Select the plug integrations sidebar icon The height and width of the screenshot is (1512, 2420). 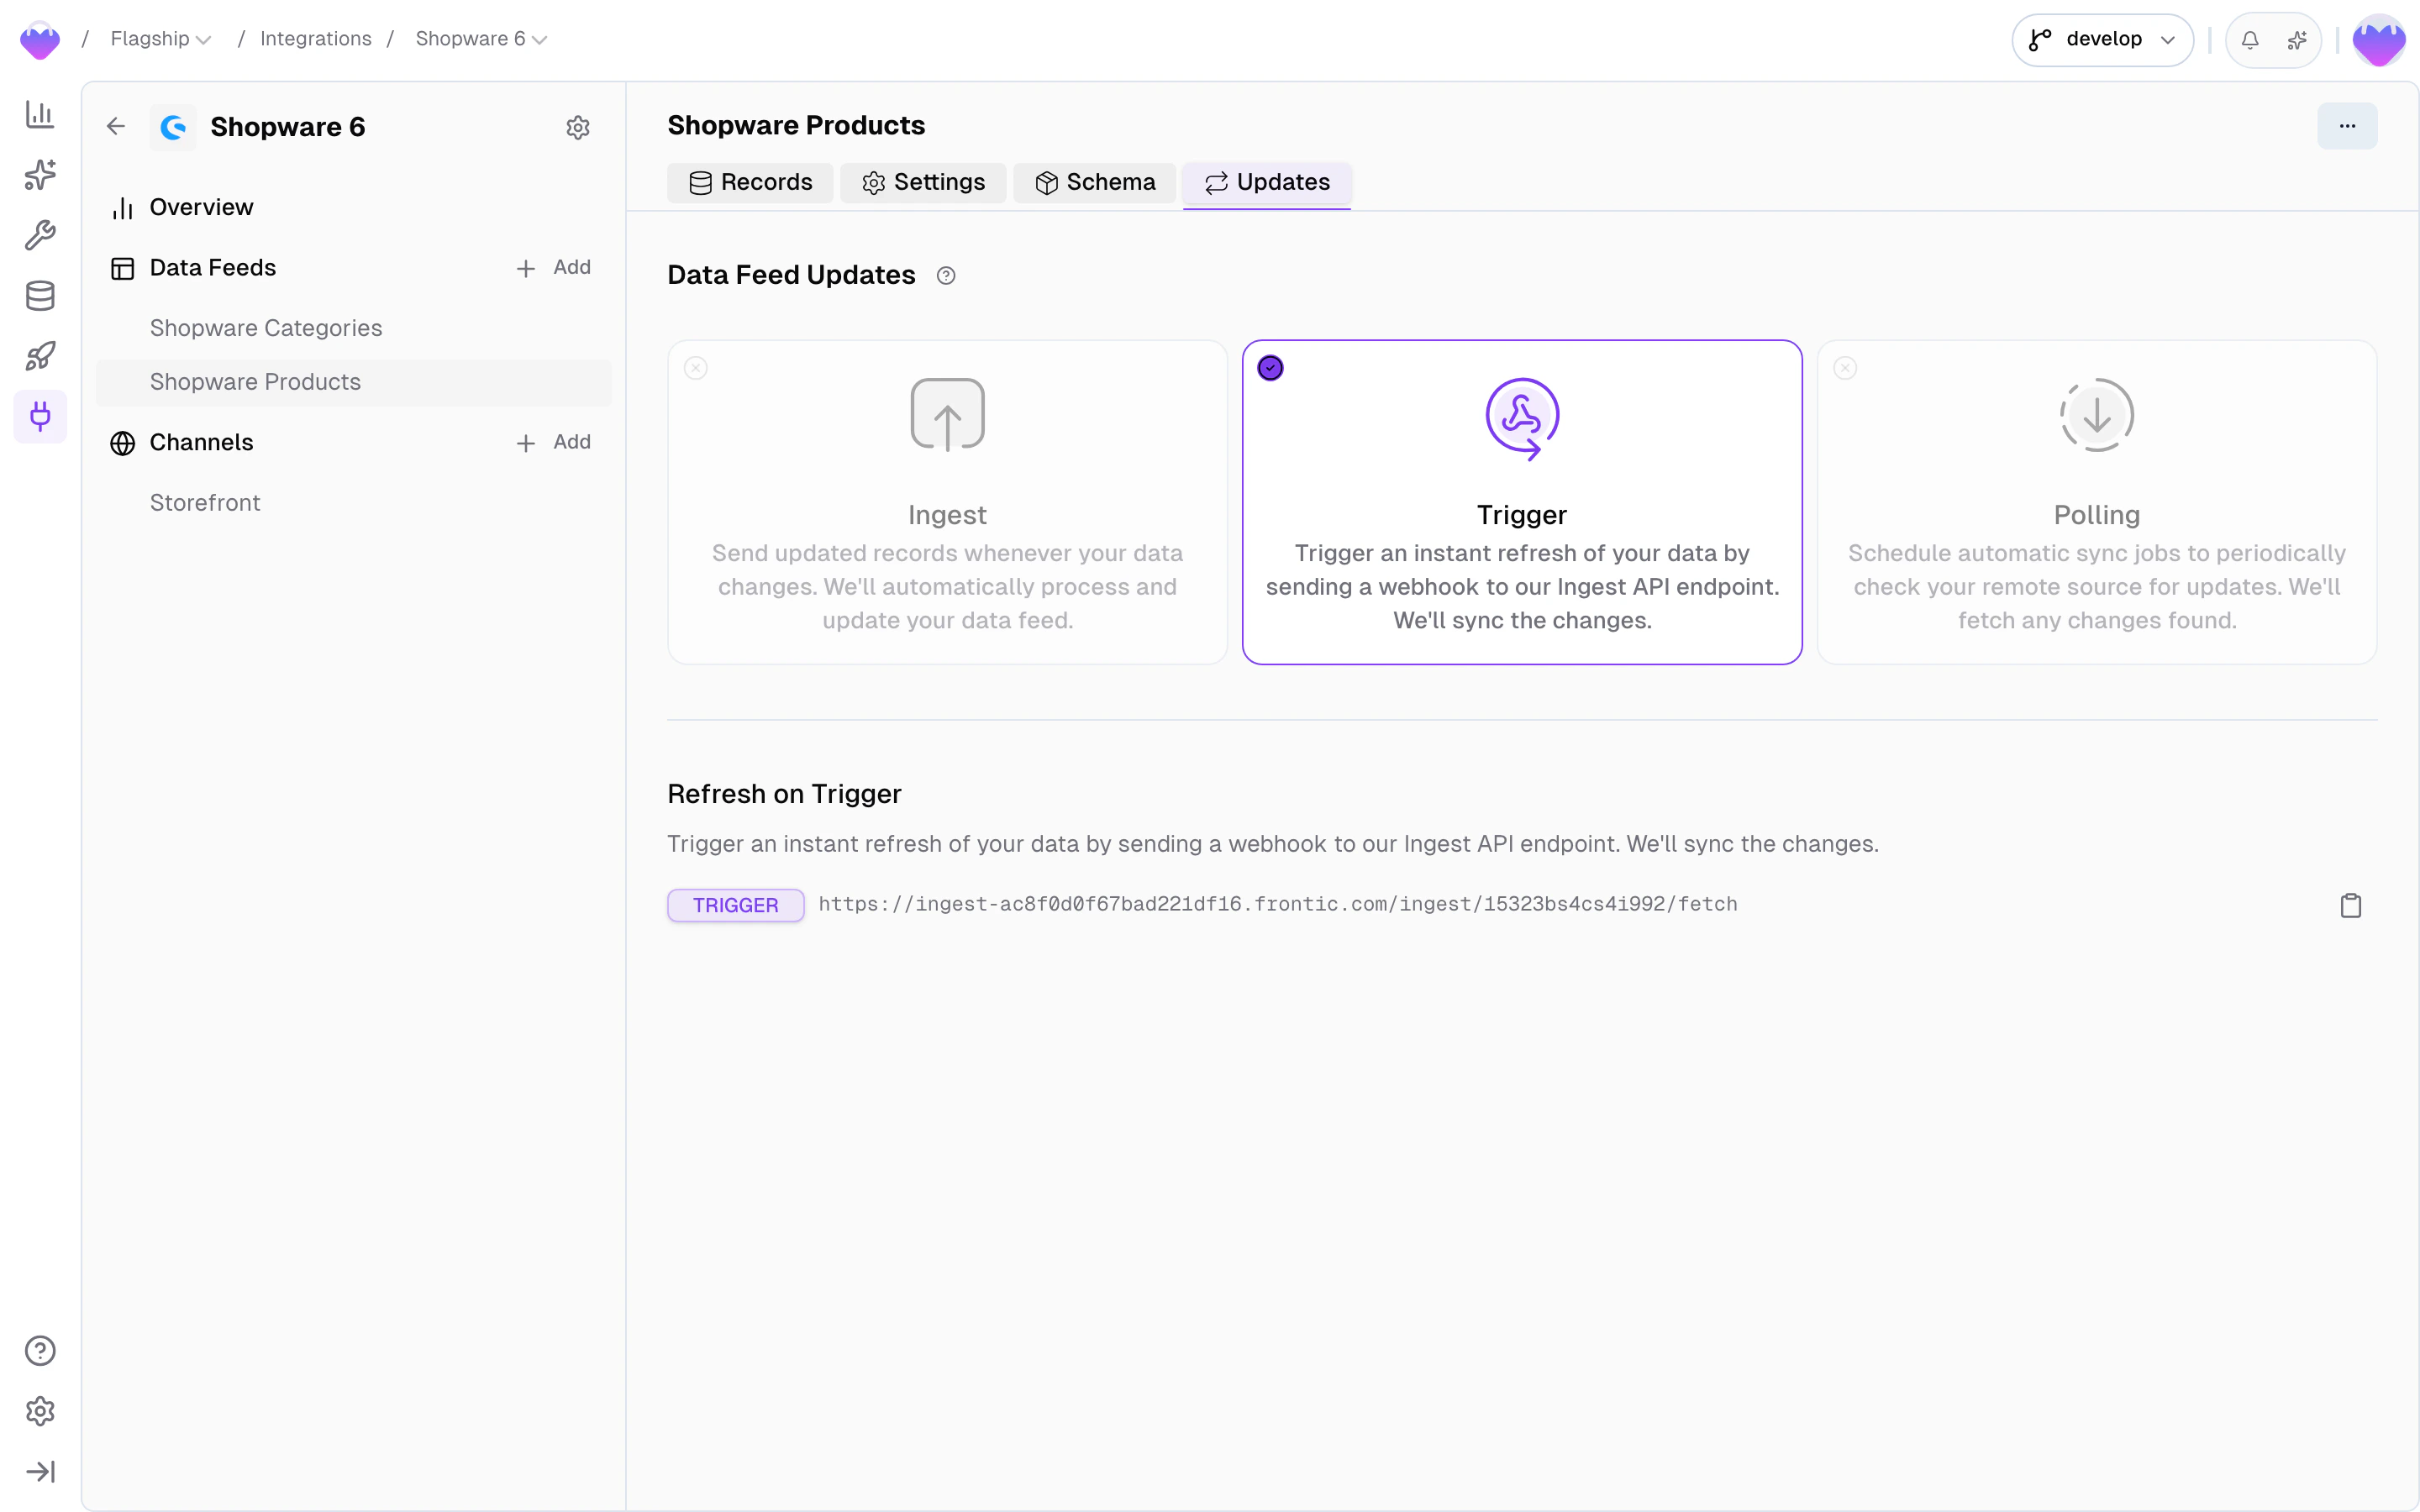40,416
